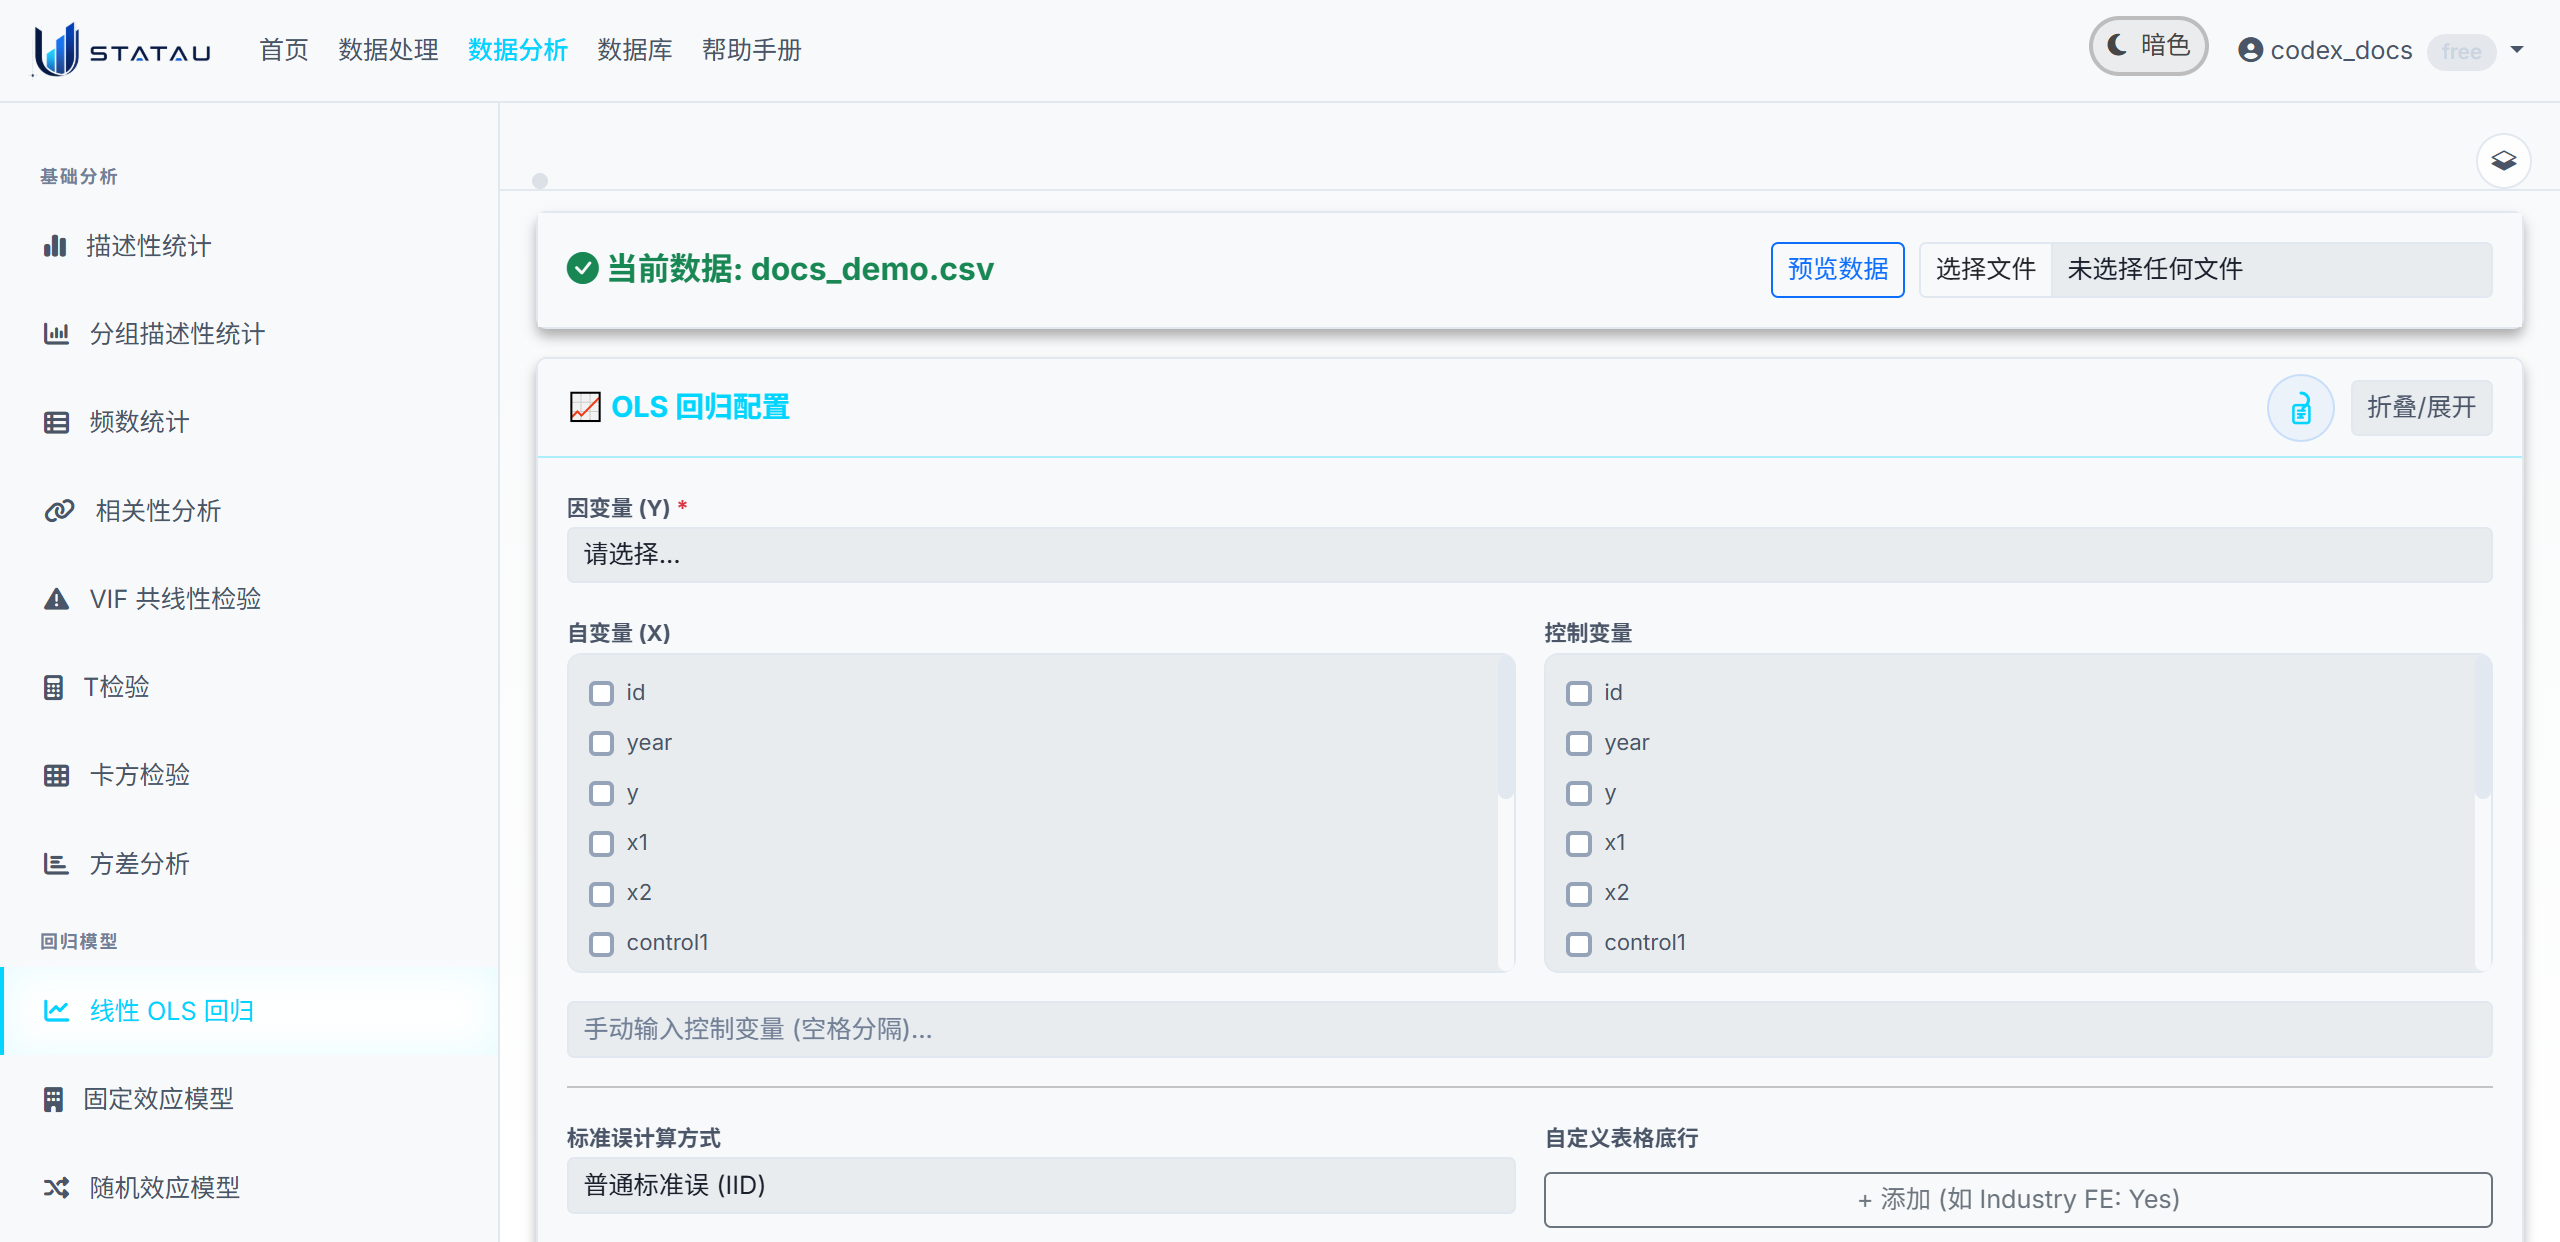The image size is (2560, 1242).
Task: Check x2 in 控制变量 list
Action: point(1579,893)
